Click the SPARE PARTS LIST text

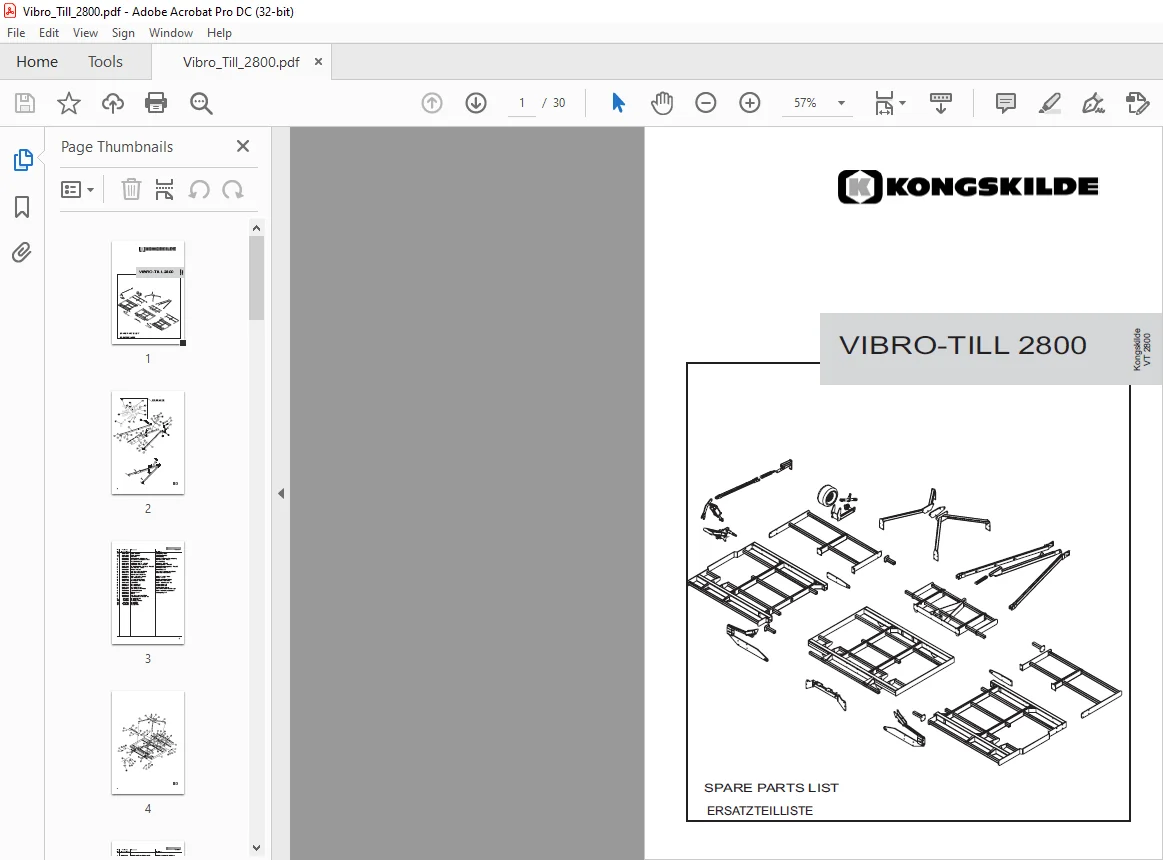[771, 787]
